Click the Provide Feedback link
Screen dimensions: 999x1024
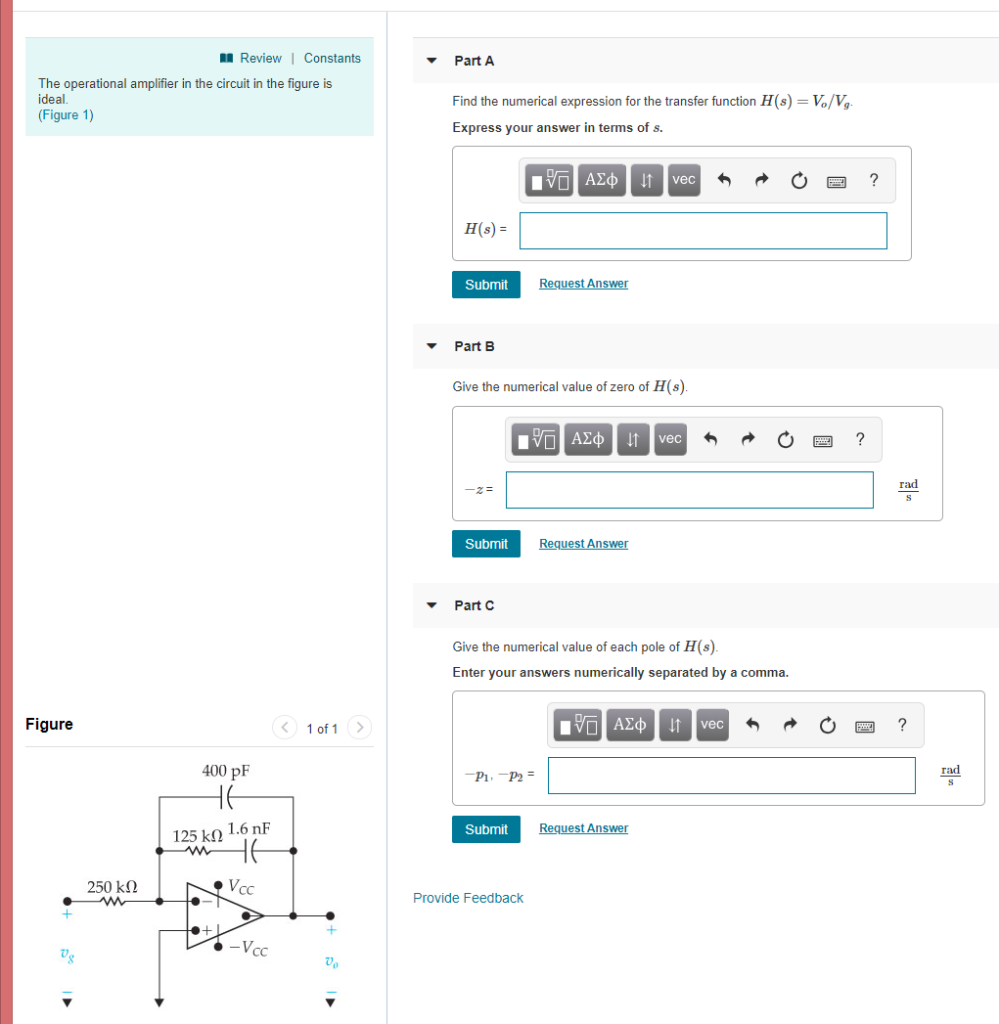467,897
